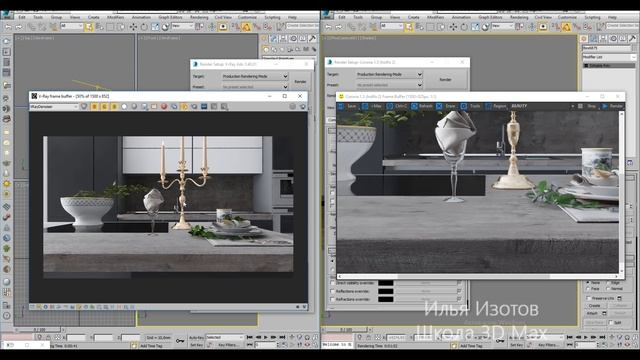Open reference coordinate View dropdown in left toolbar
Screen dimensions: 640x360
(182, 27)
